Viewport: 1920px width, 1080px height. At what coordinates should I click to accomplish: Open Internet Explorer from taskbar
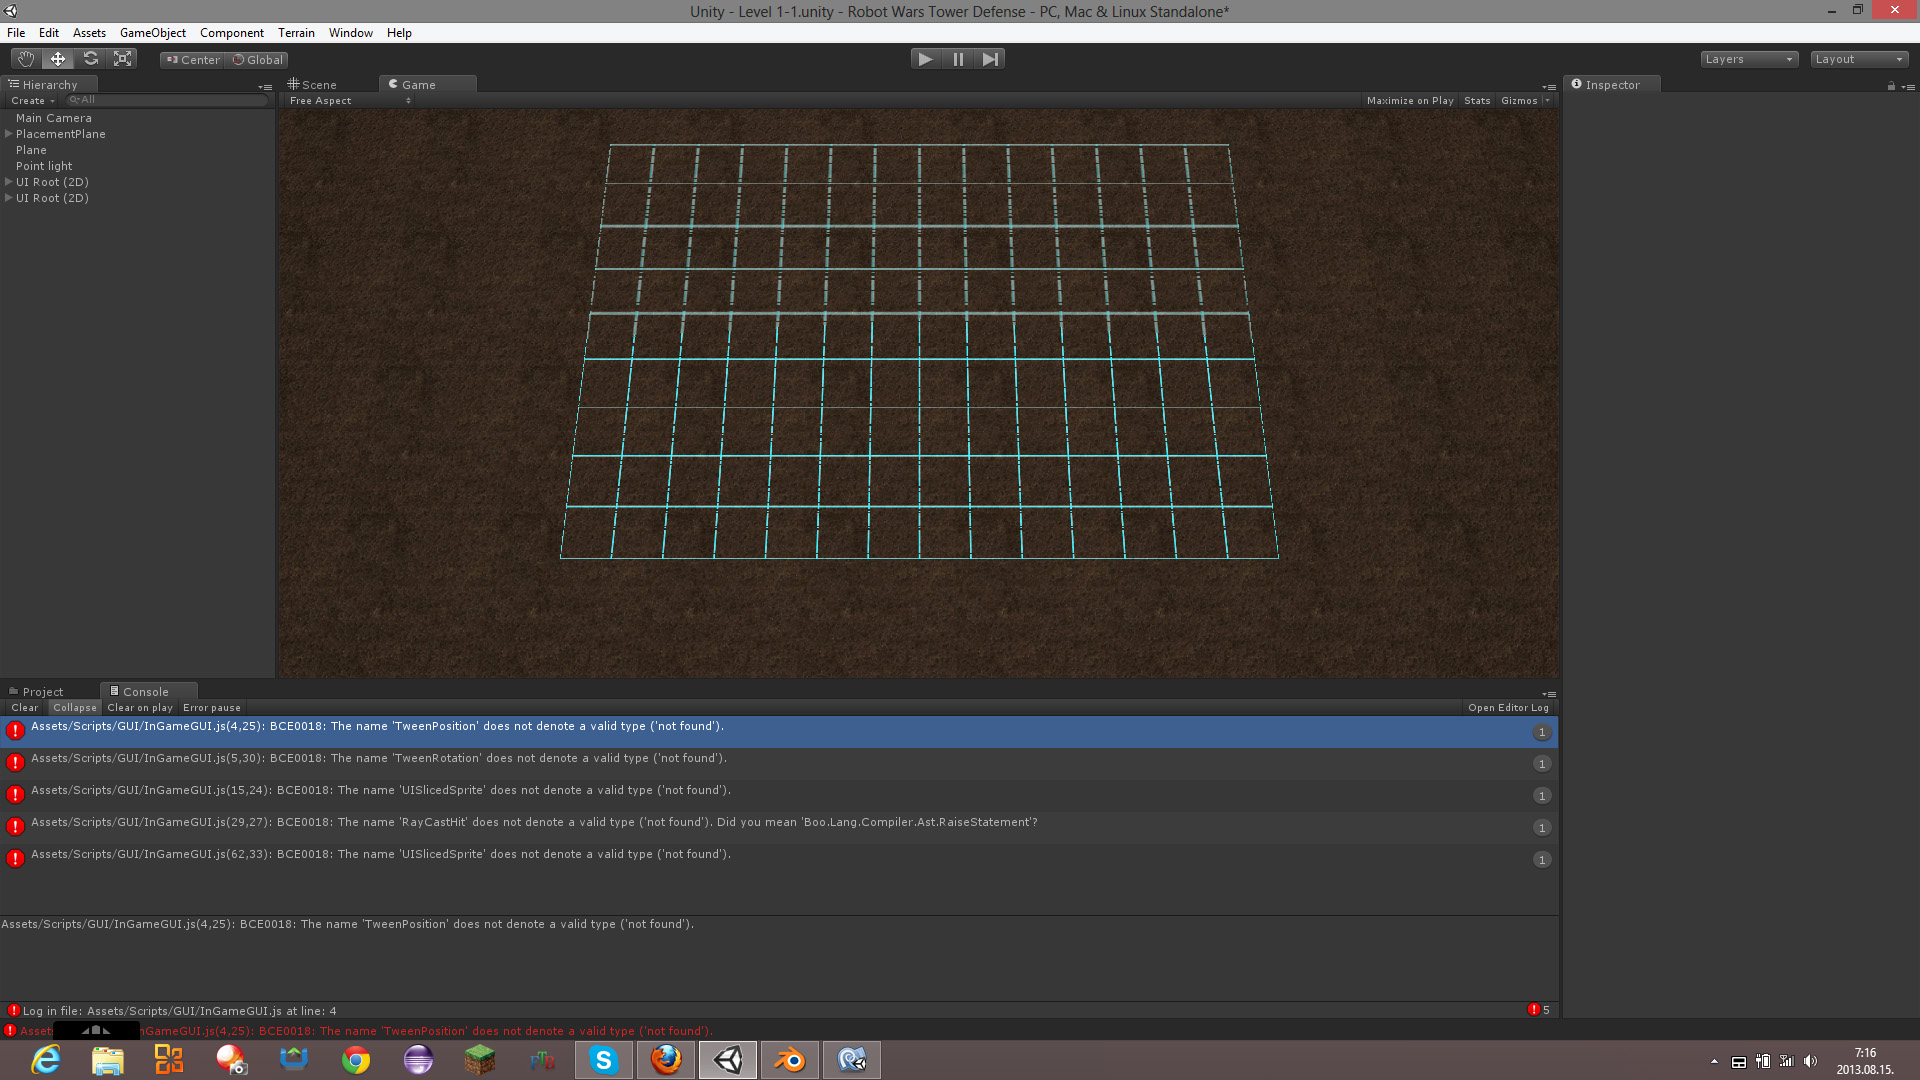pyautogui.click(x=46, y=1060)
